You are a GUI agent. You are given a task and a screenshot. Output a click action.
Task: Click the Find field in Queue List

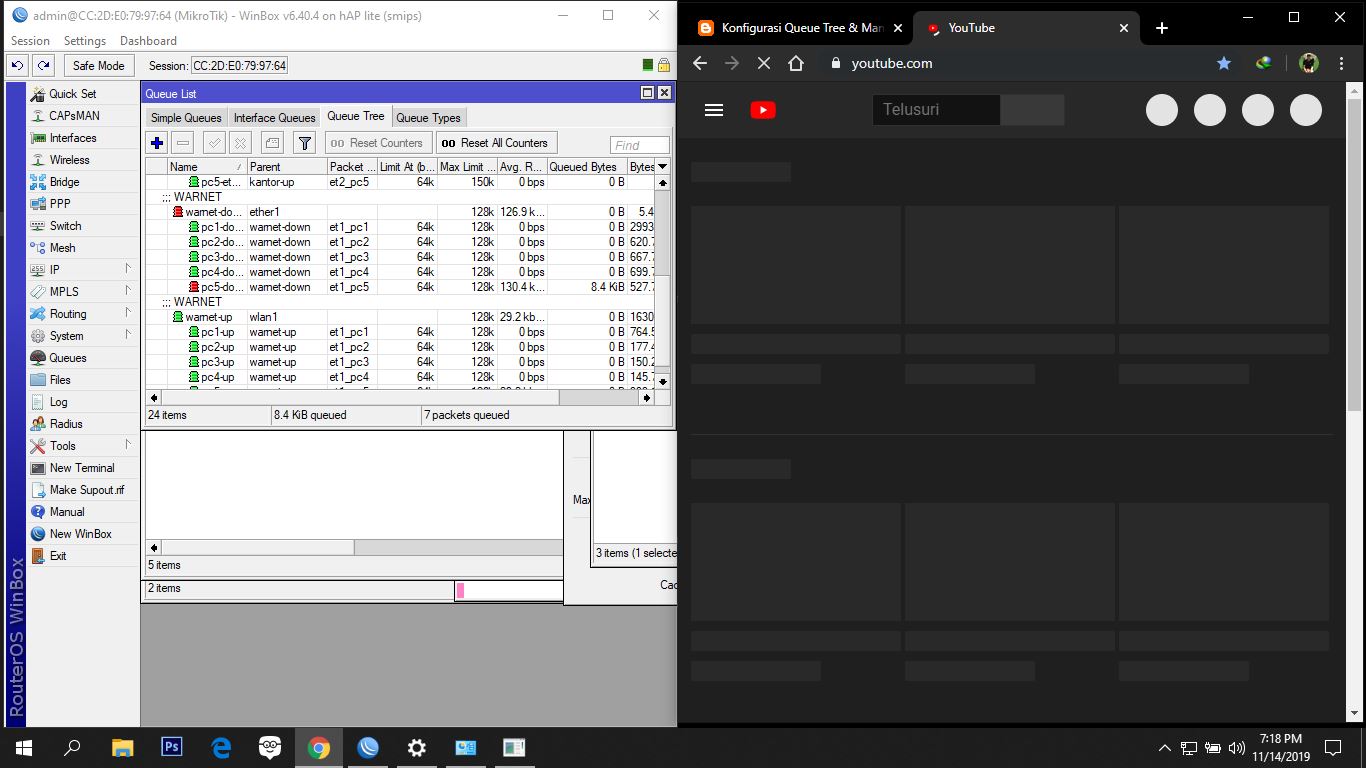[640, 145]
